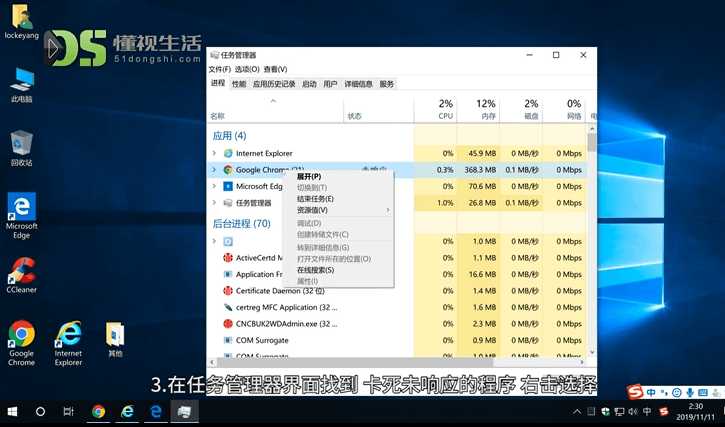This screenshot has width=725, height=427.
Task: Open Cortana search circle on taskbar
Action: point(40,411)
